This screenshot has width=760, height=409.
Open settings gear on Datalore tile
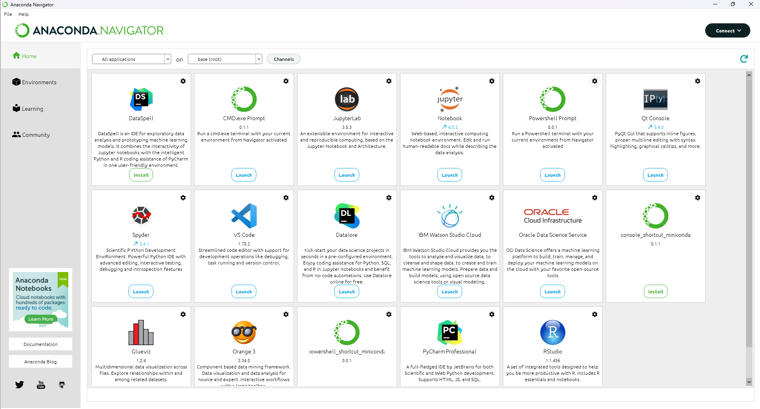pos(389,198)
